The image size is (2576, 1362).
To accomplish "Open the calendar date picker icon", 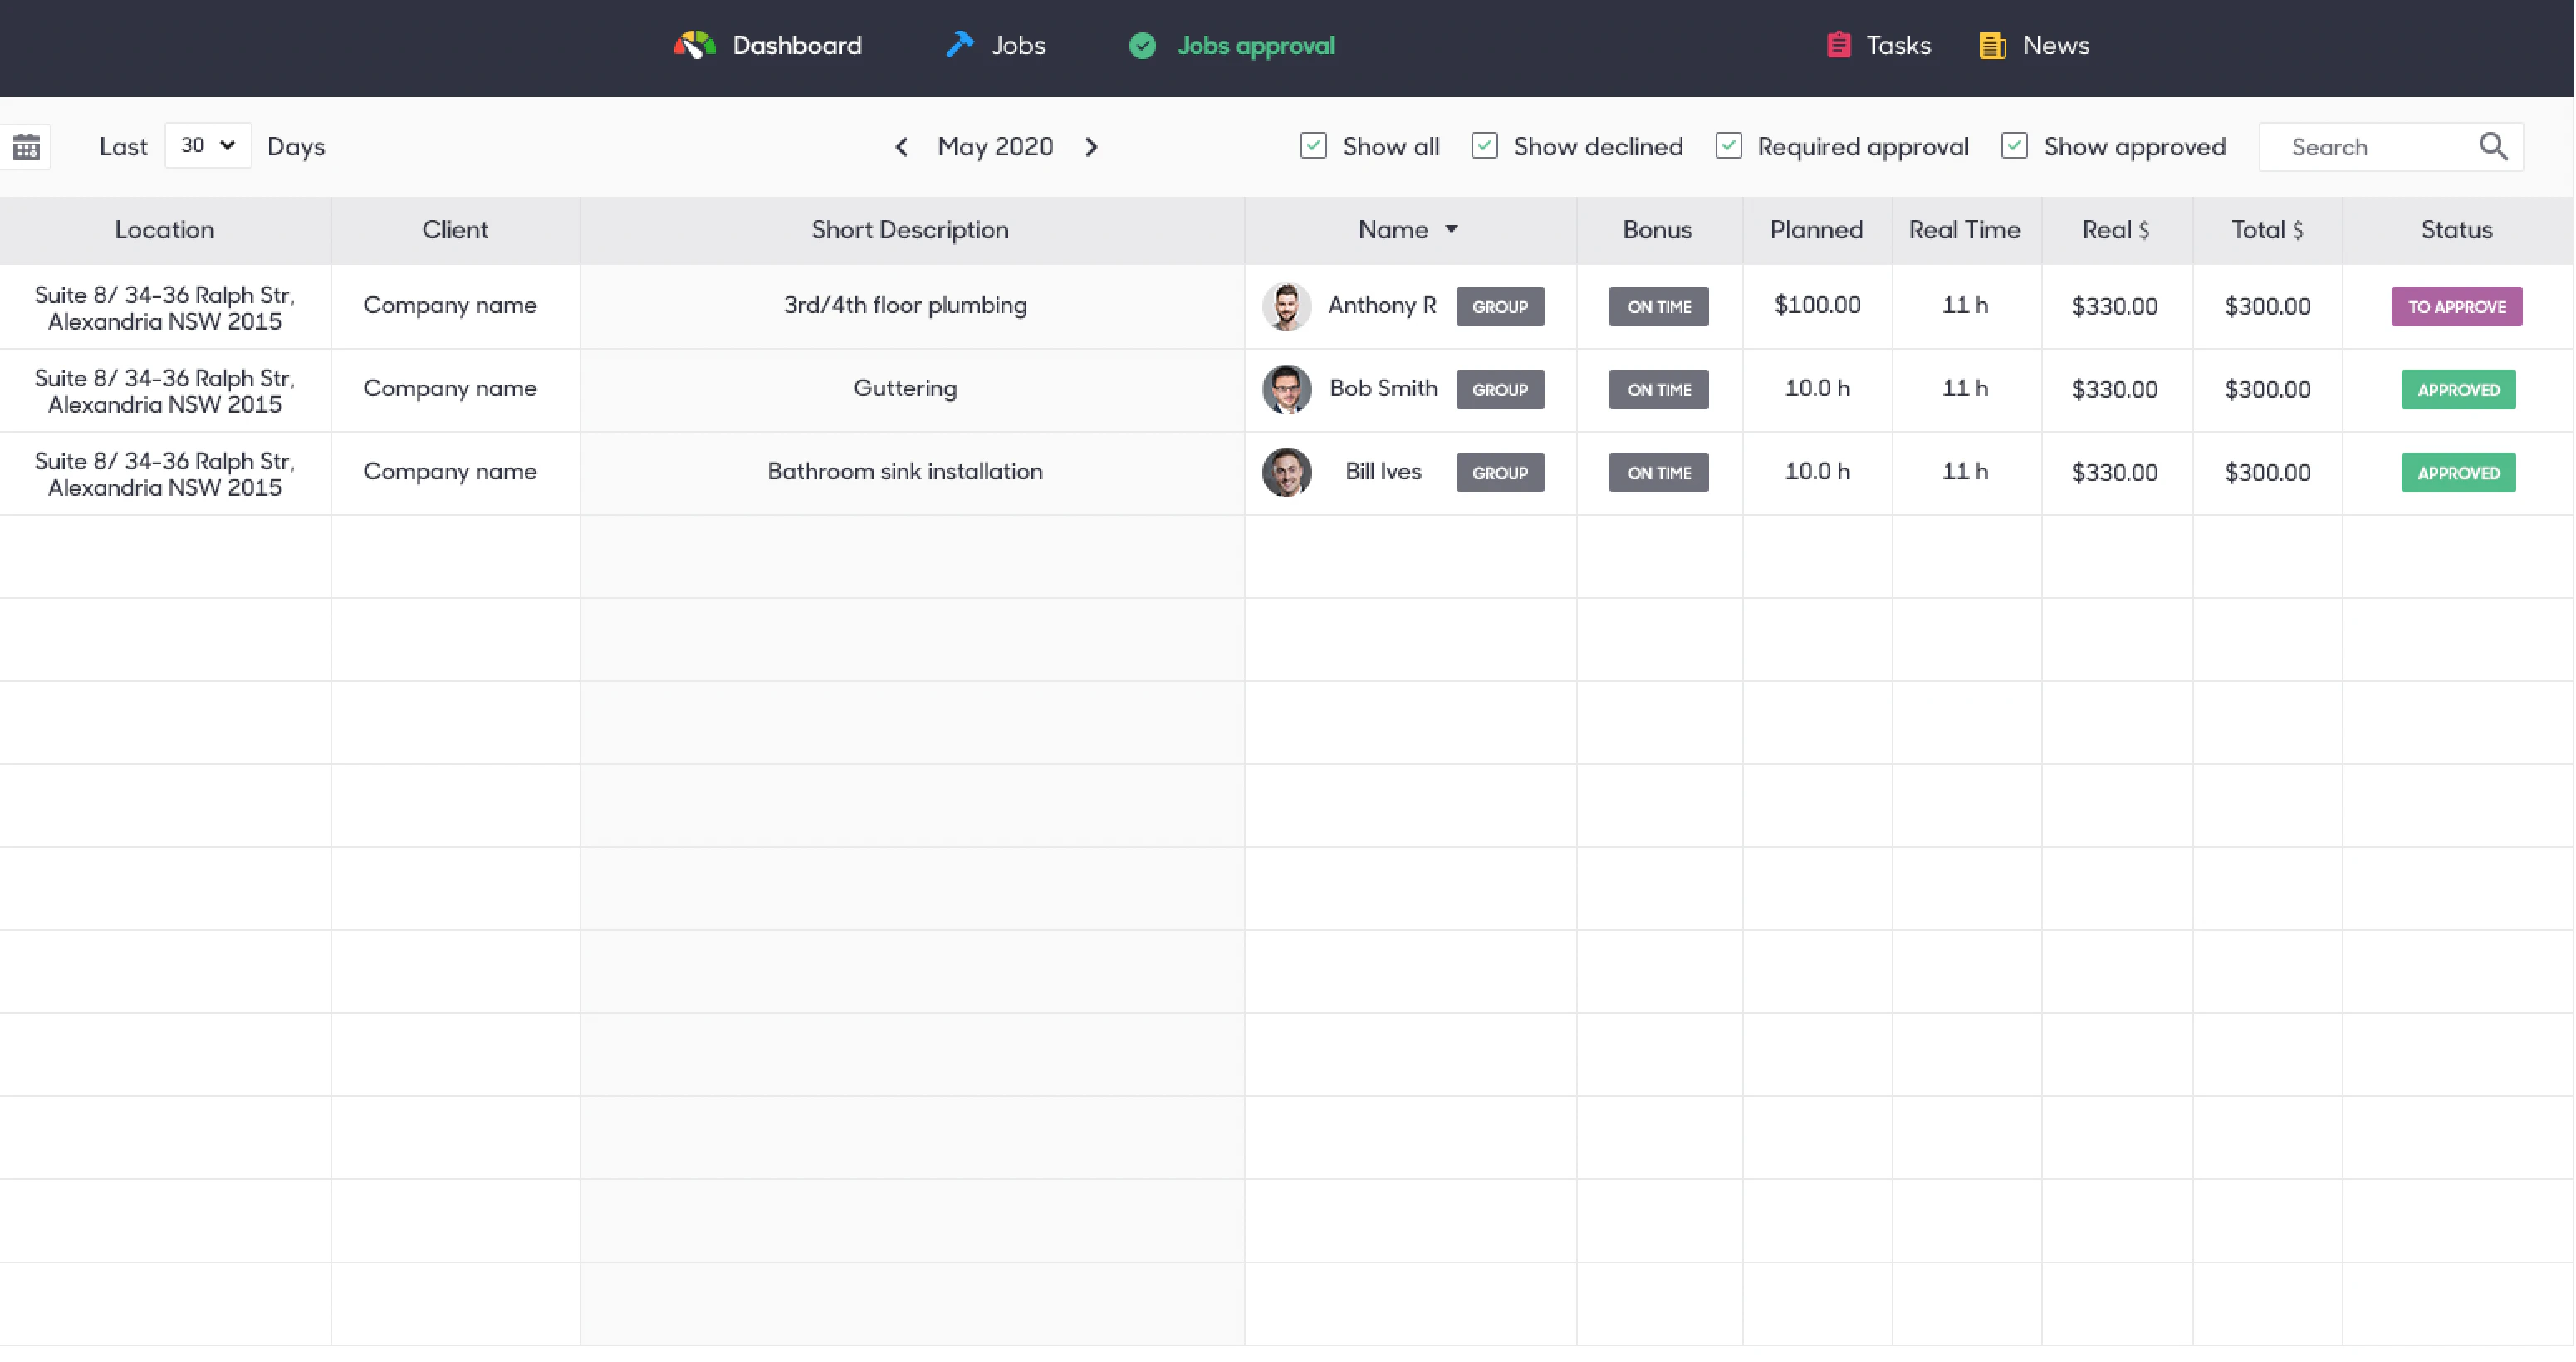I will point(26,146).
